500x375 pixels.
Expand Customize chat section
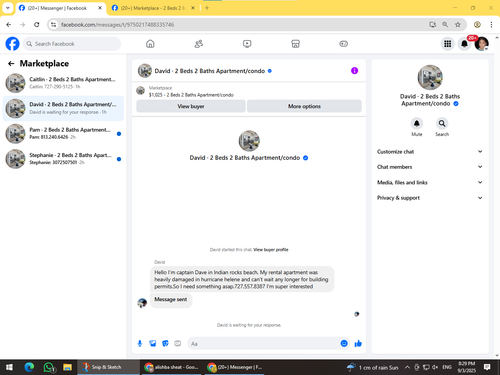(x=430, y=152)
